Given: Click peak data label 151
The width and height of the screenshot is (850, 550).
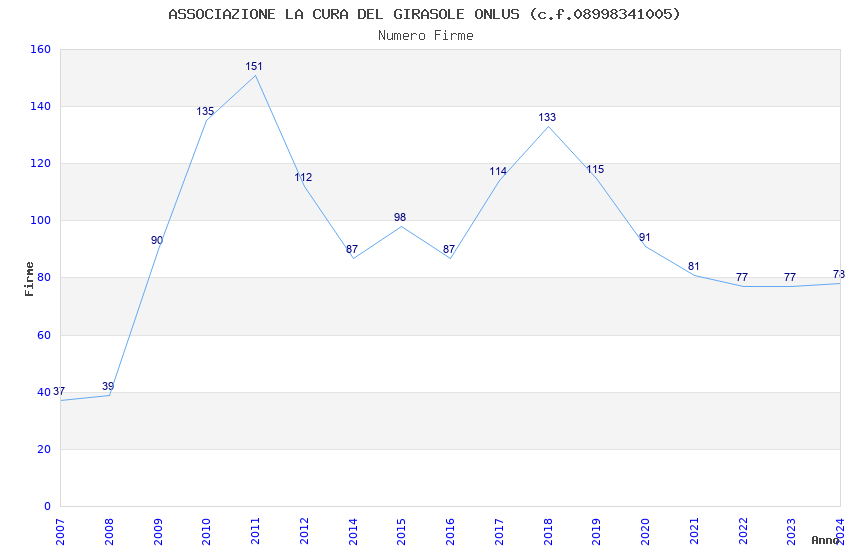Looking at the screenshot, I should [254, 66].
